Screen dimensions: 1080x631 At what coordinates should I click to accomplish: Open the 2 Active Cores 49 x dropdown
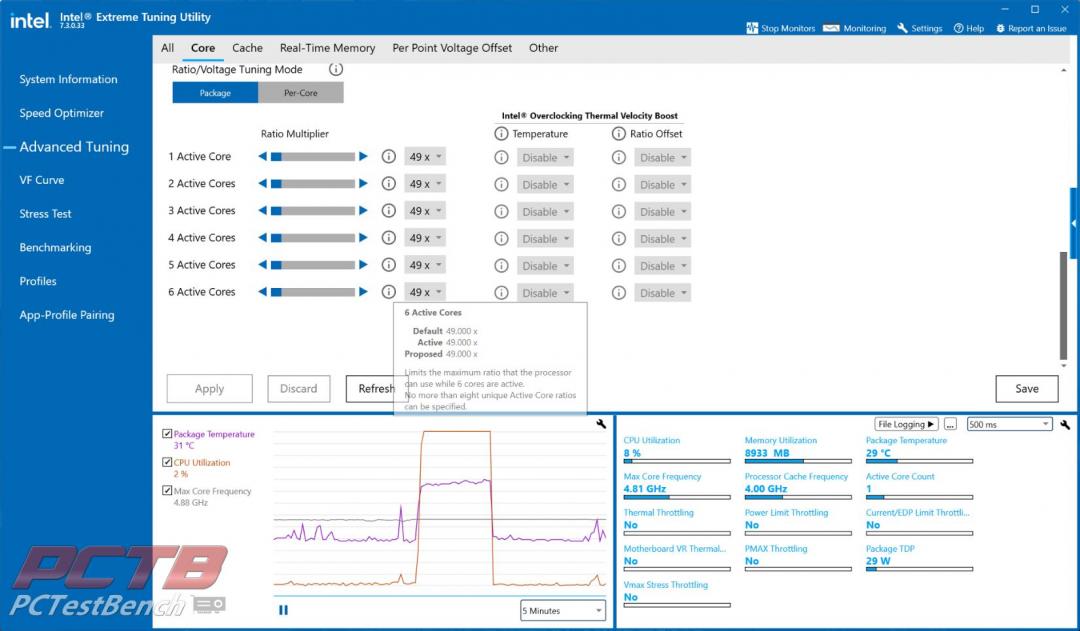(424, 184)
